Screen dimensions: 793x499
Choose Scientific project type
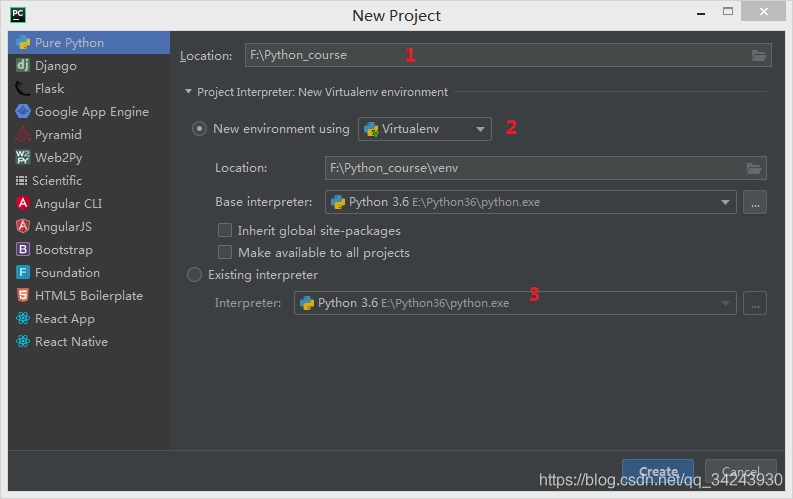coord(89,180)
